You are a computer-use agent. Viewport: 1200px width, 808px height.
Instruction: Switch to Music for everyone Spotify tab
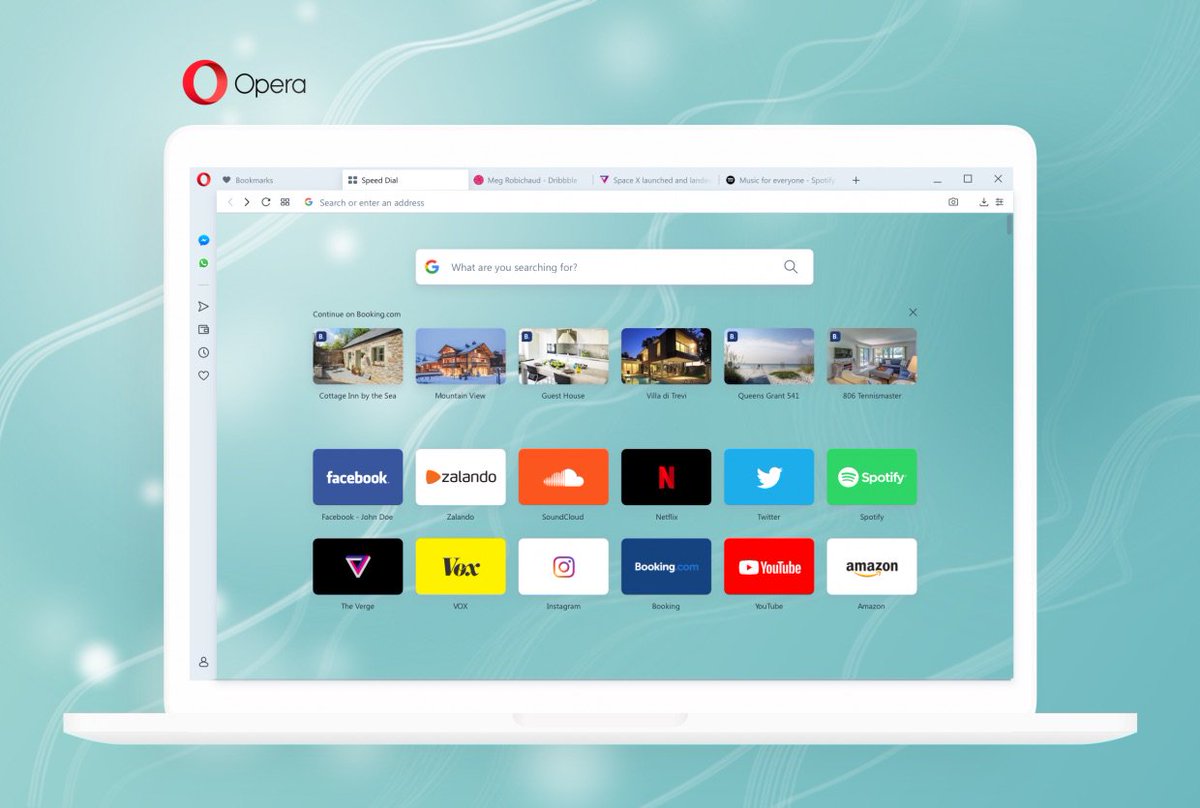[x=781, y=180]
